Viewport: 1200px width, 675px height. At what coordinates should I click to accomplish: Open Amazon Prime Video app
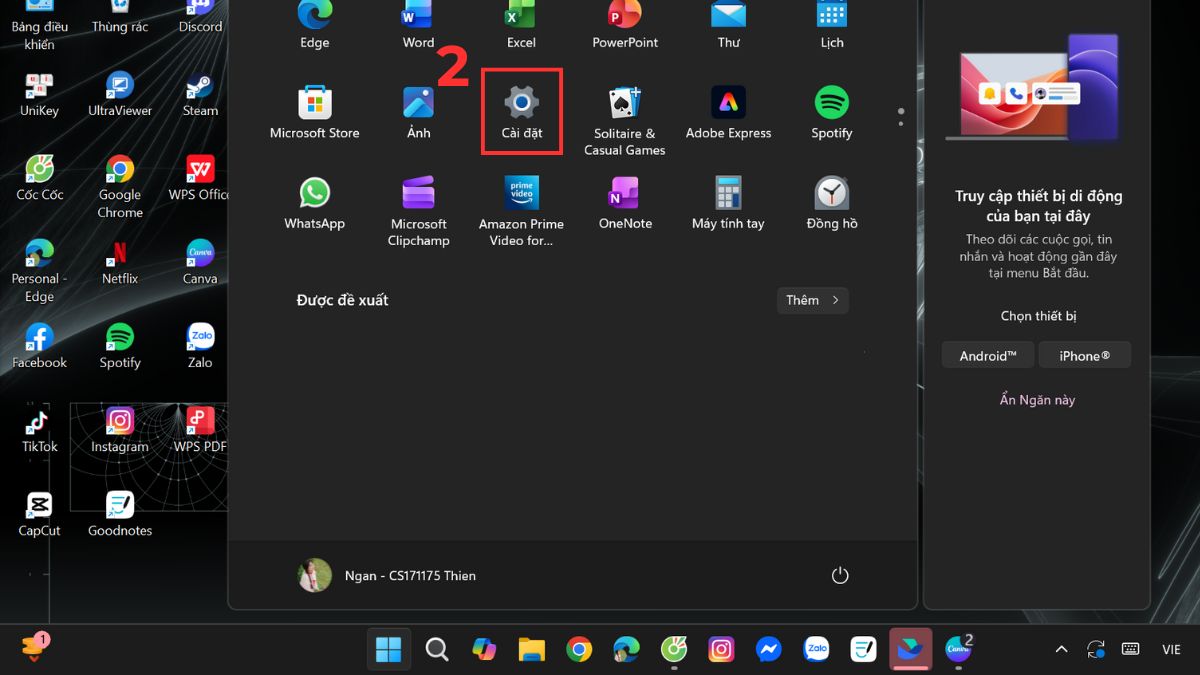[521, 211]
